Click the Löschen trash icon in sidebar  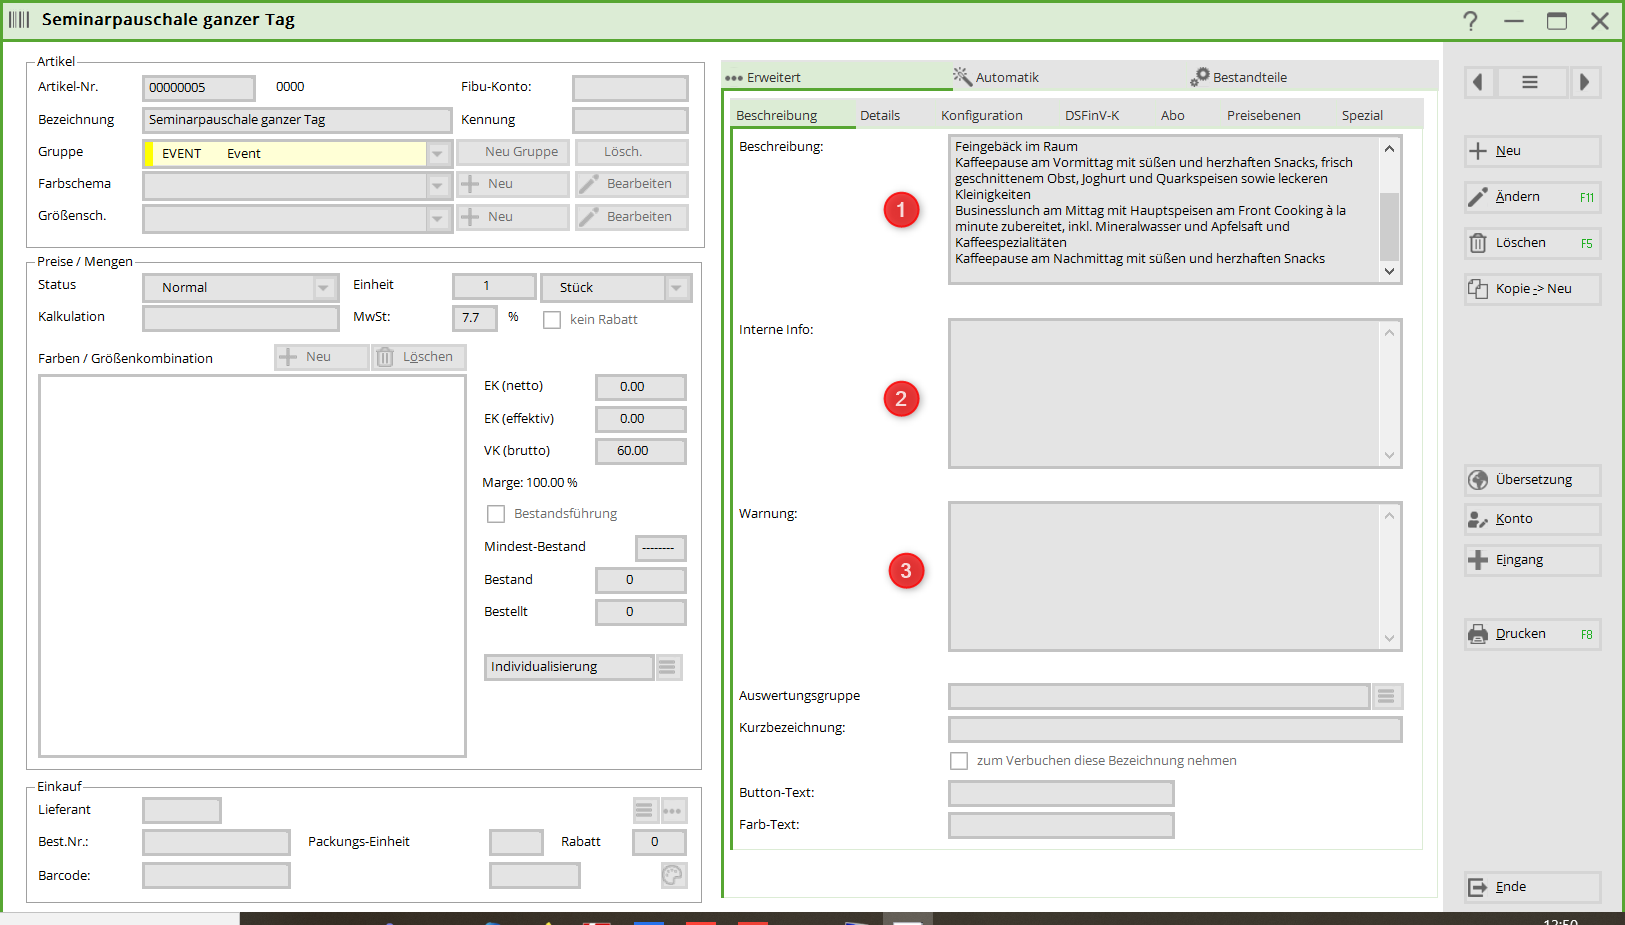[x=1478, y=243]
